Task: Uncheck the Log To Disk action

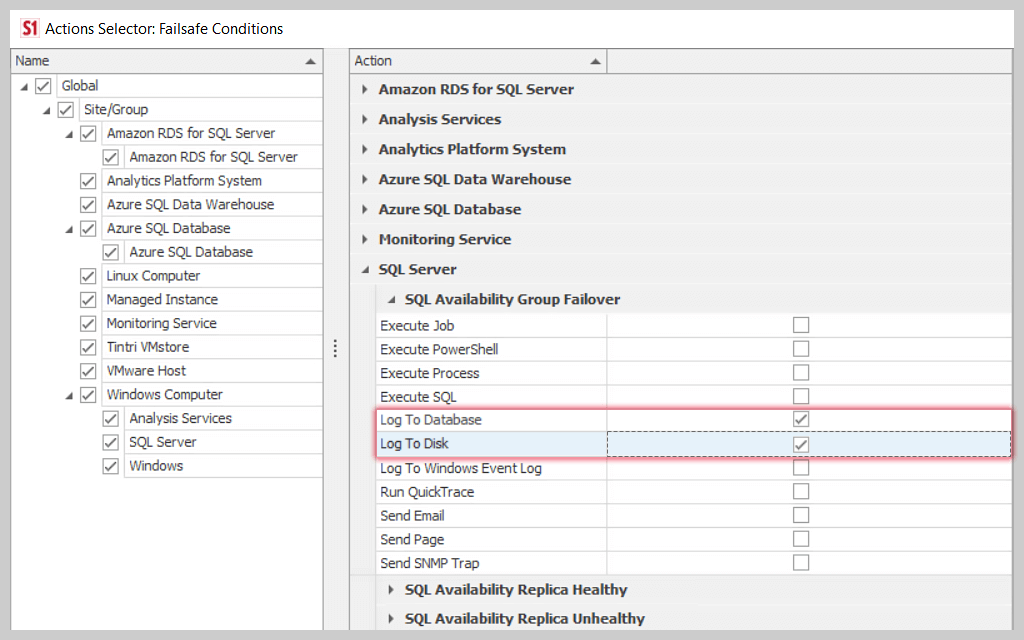Action: point(800,443)
